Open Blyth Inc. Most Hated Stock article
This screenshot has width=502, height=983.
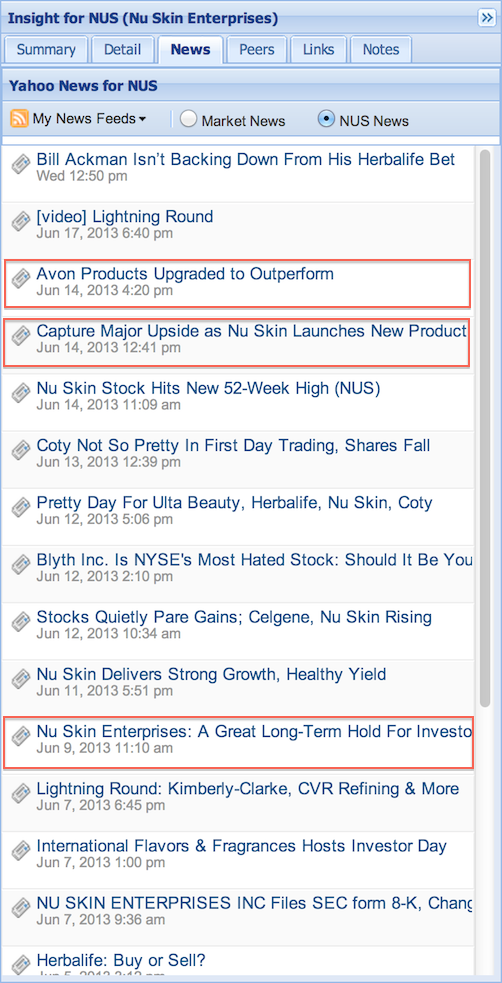pos(254,559)
